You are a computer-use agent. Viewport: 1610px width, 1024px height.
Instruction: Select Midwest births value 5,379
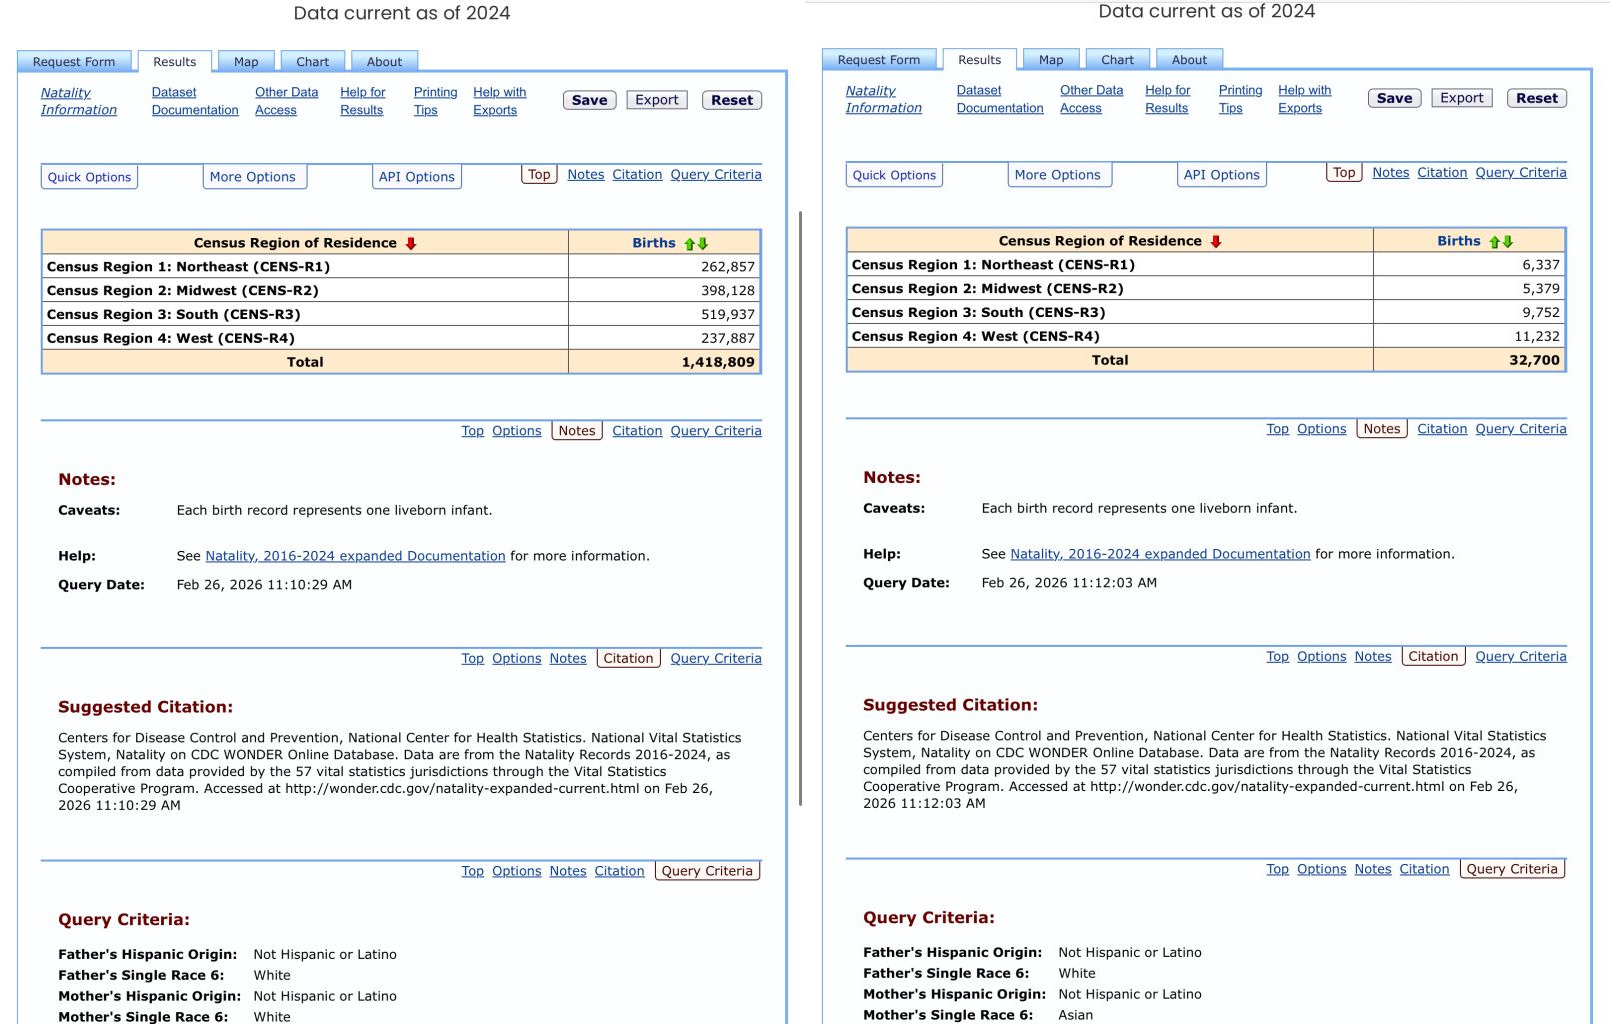click(1541, 289)
